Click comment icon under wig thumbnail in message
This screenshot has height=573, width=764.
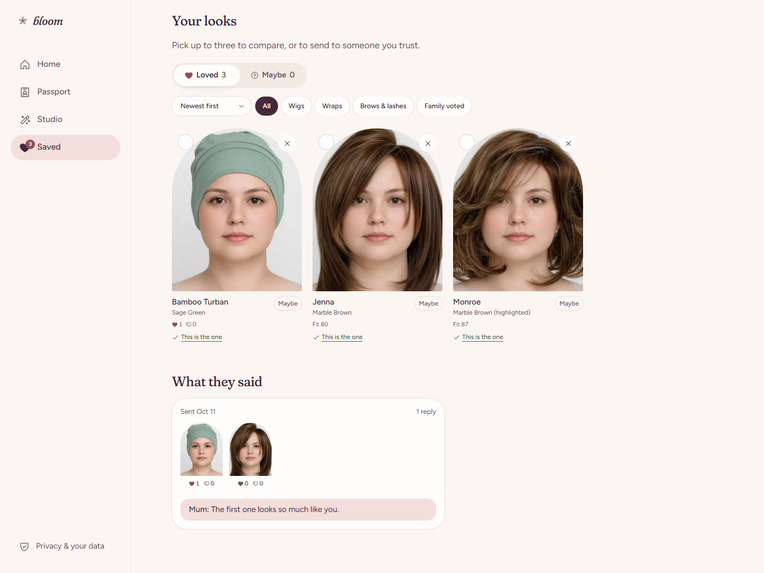(255, 484)
